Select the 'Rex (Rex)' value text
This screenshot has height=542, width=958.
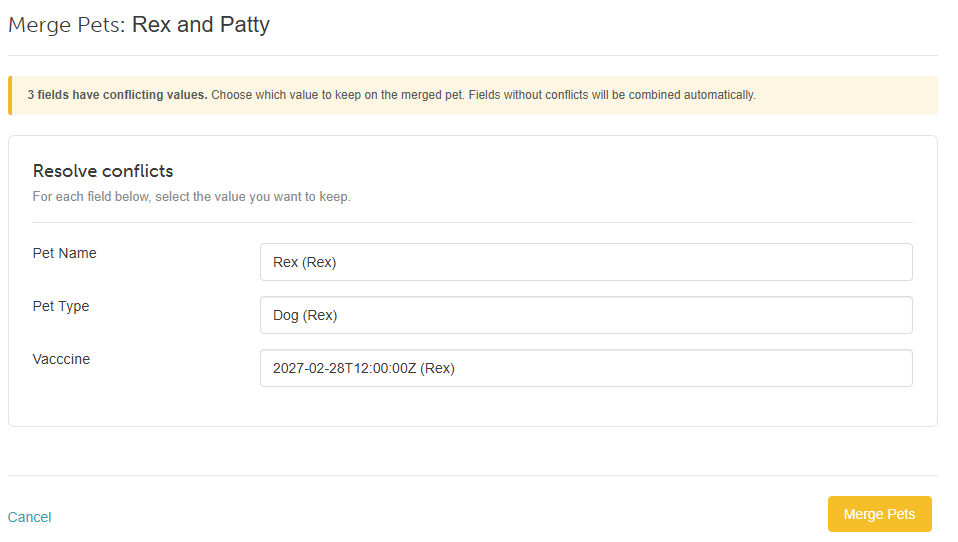pyautogui.click(x=304, y=262)
